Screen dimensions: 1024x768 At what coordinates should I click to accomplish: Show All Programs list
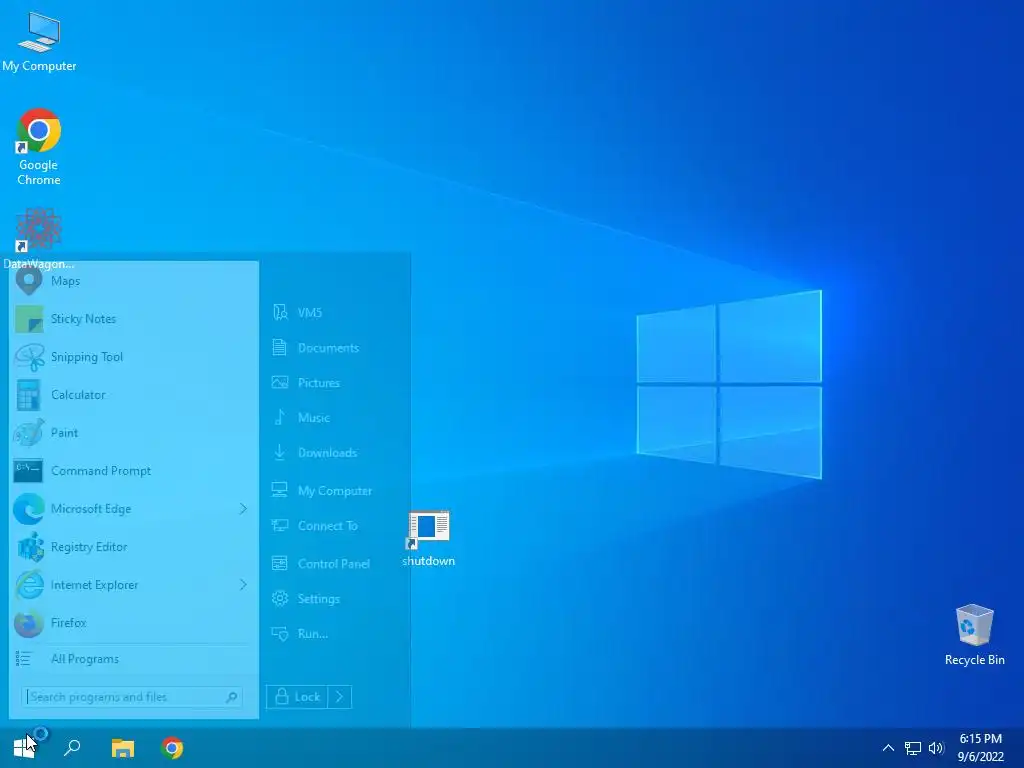click(x=133, y=659)
